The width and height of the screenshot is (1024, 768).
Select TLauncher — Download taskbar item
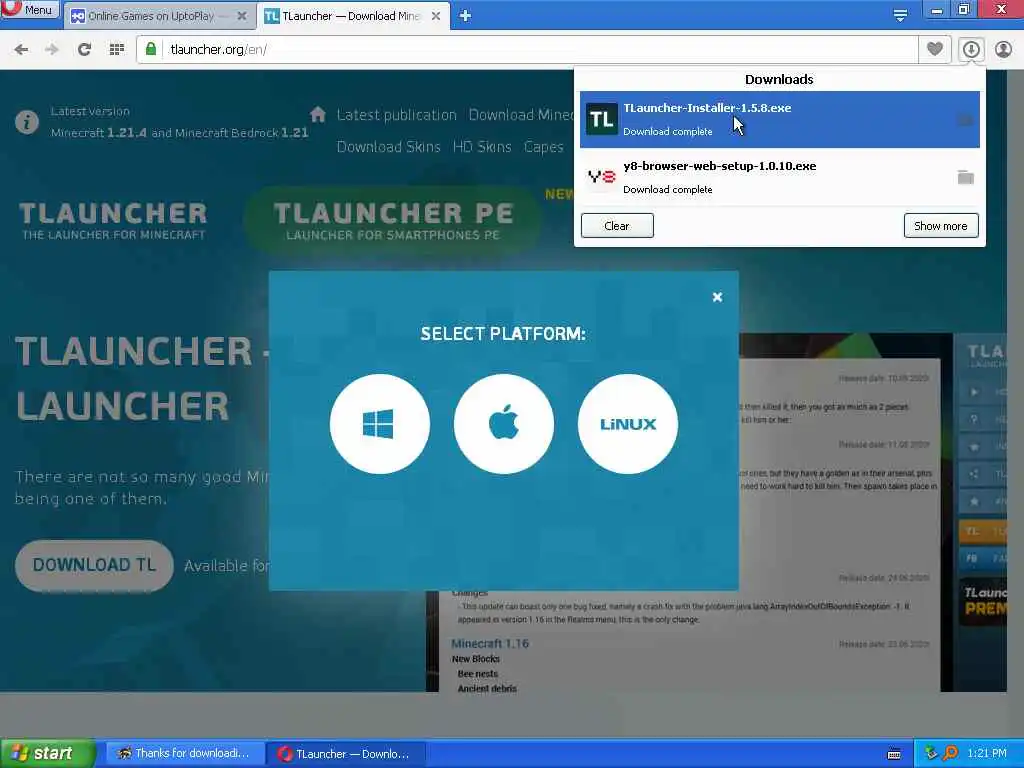click(x=345, y=754)
